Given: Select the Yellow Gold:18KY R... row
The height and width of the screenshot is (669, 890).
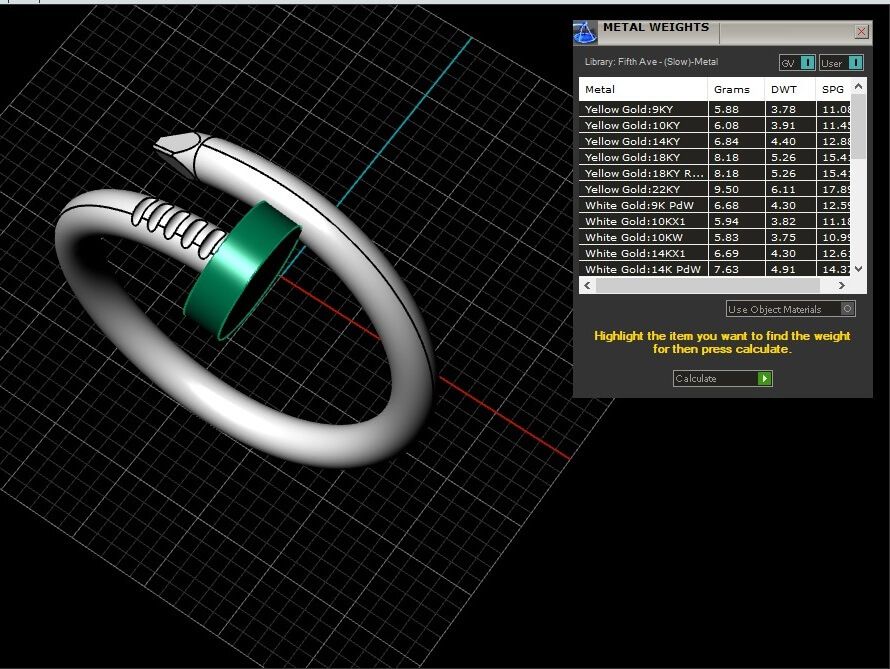Looking at the screenshot, I should point(715,173).
